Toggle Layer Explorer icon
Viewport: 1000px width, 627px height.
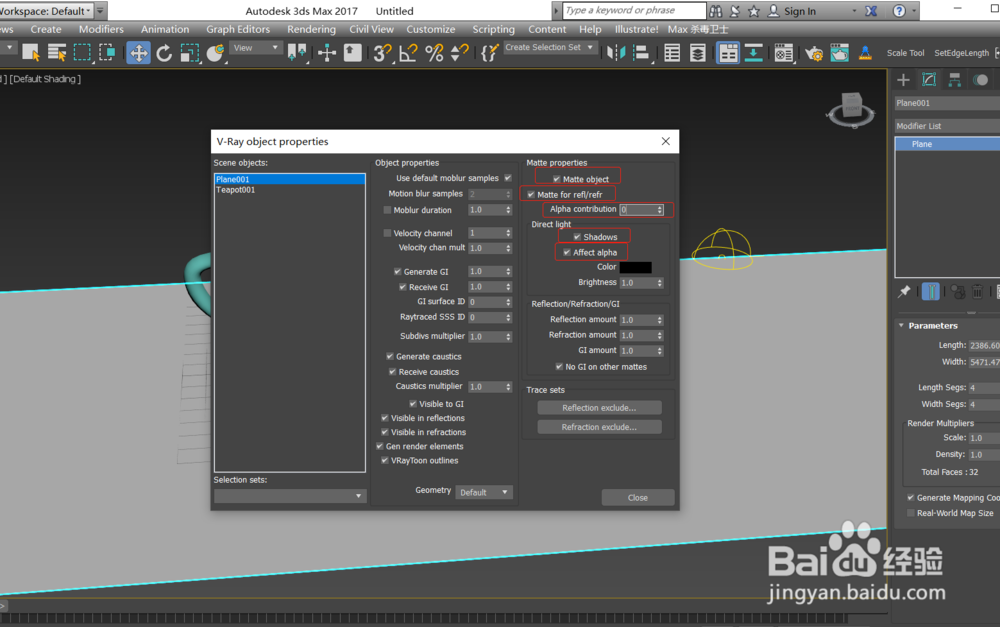pyautogui.click(x=698, y=52)
